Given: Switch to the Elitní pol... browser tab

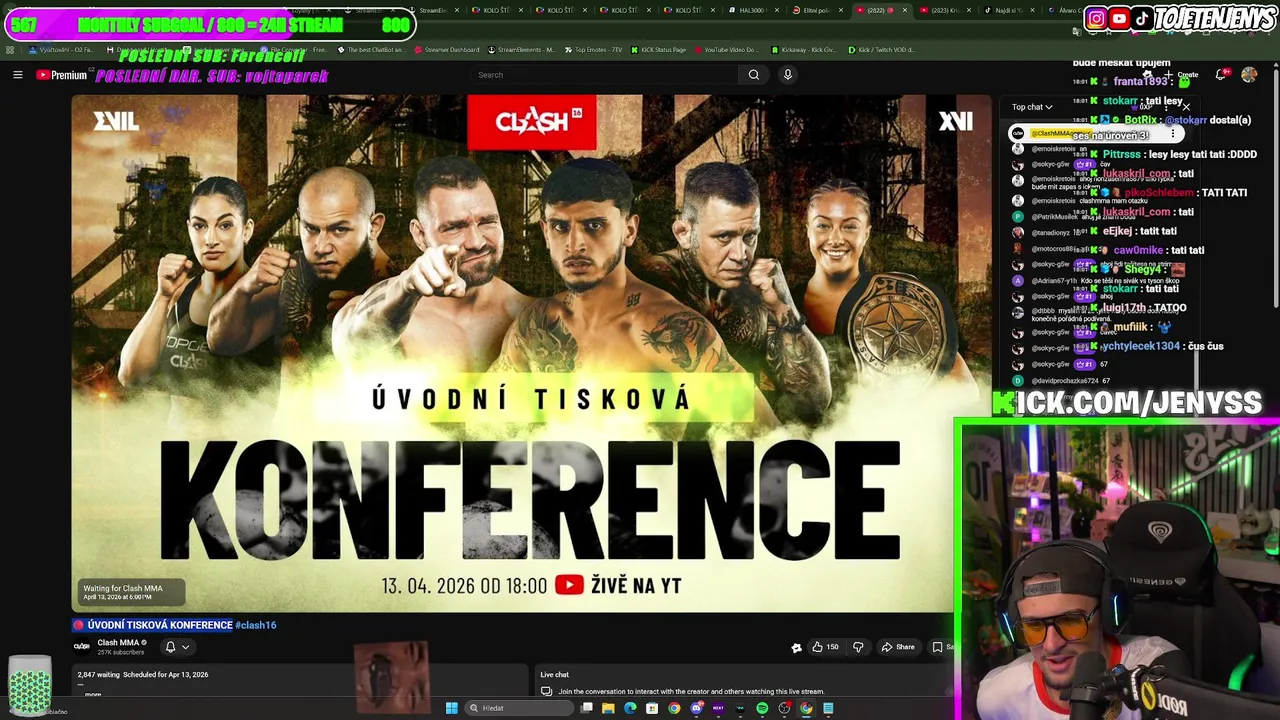Looking at the screenshot, I should [x=810, y=10].
